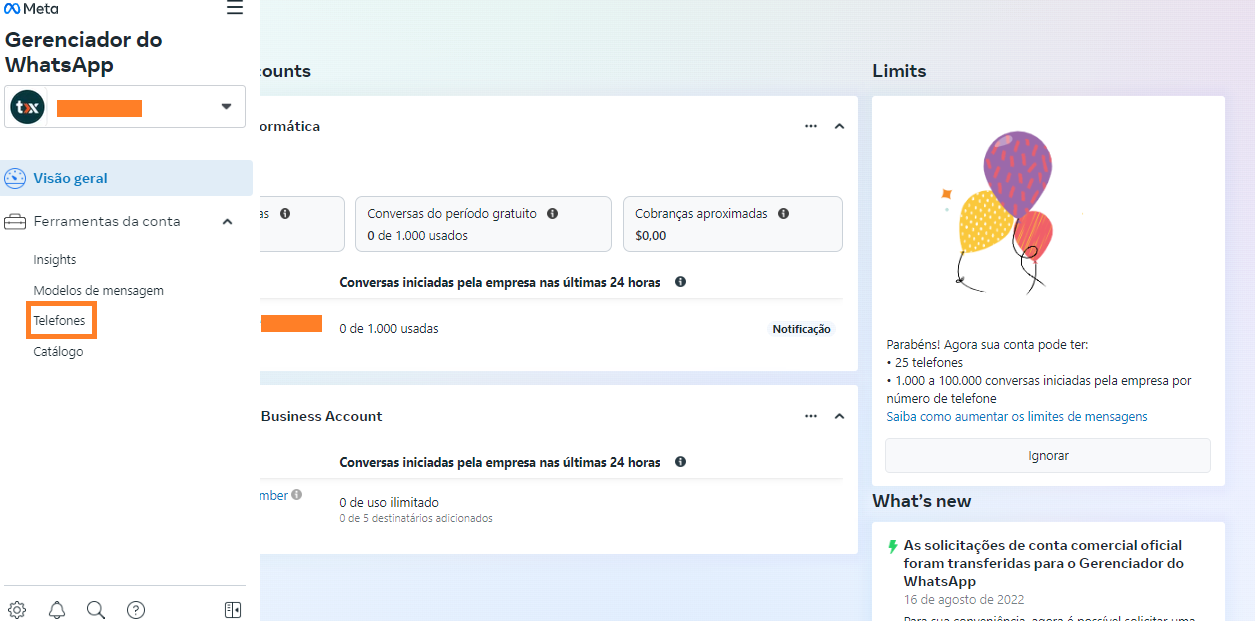Click the Ferramentas da conta label
The image size is (1255, 621).
point(107,222)
